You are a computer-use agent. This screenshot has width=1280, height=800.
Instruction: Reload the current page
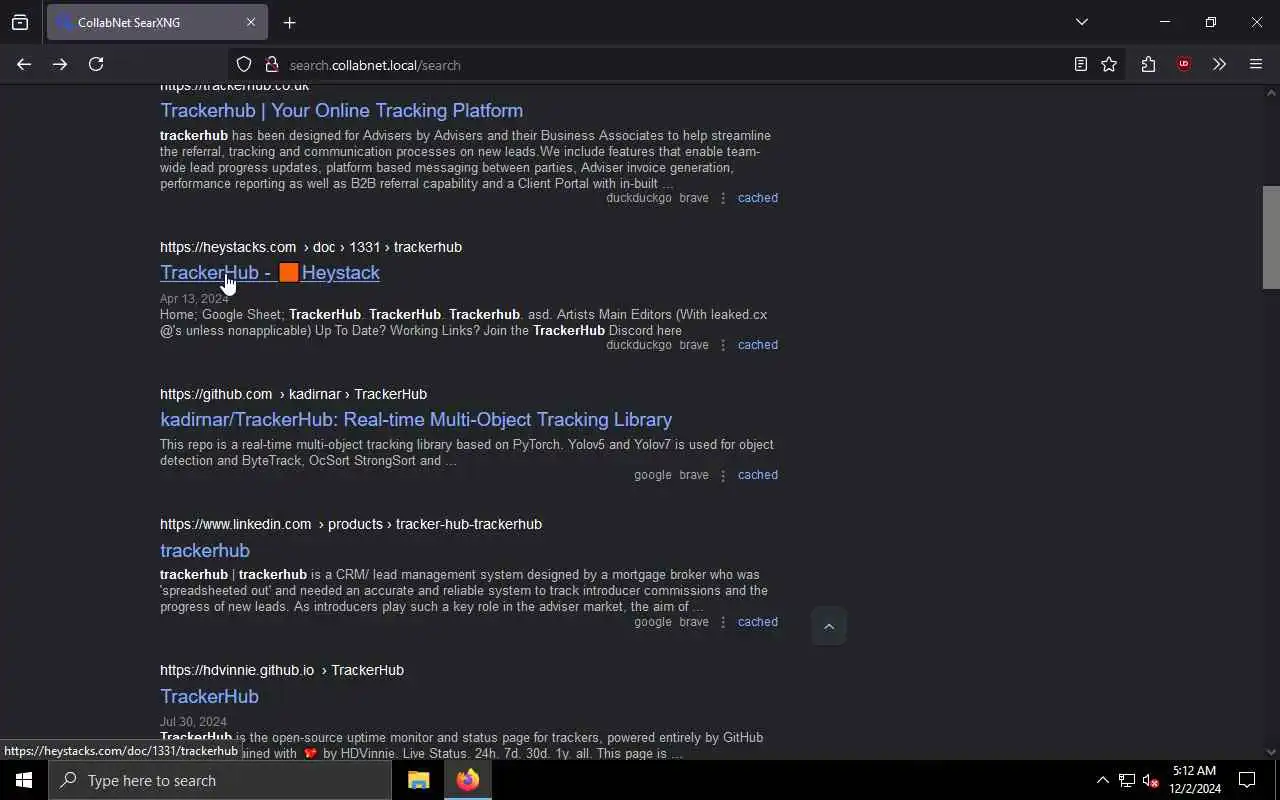pyautogui.click(x=96, y=64)
